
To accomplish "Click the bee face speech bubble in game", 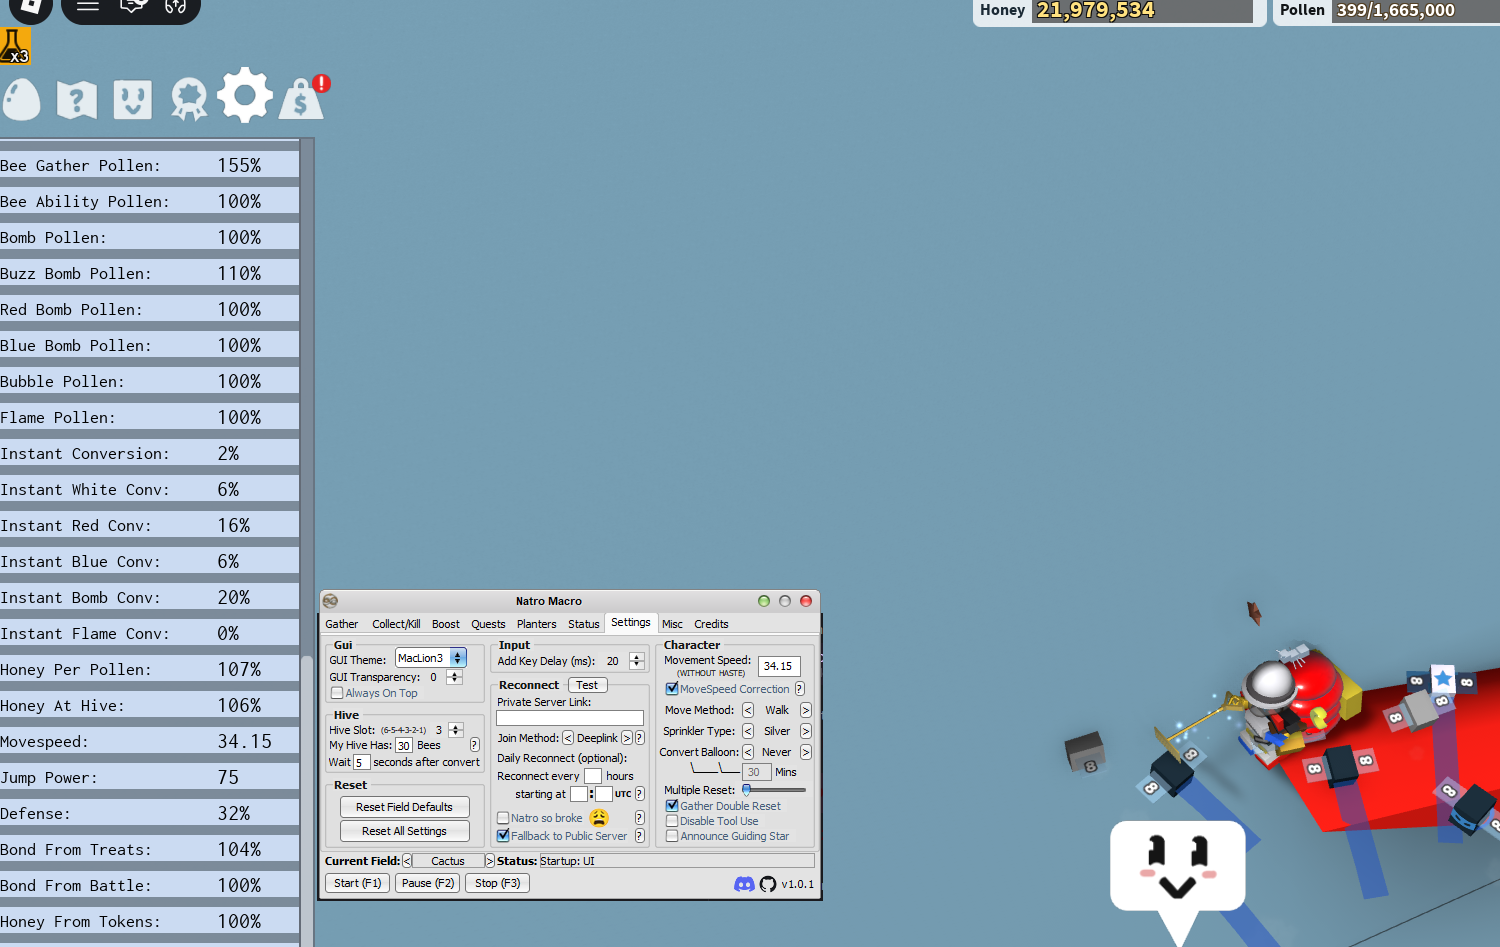I will [1178, 868].
